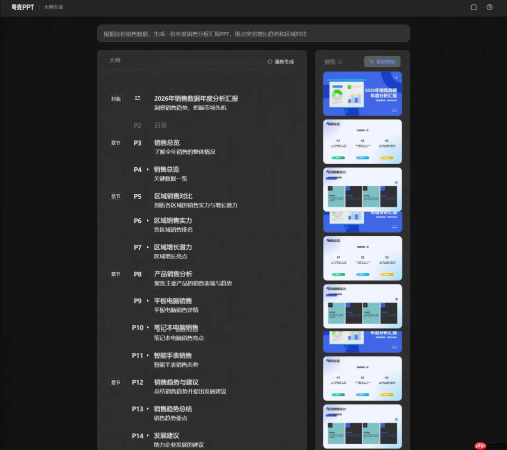Select the P9 平板电脑销售 row
The width and height of the screenshot is (507, 450).
pos(173,301)
